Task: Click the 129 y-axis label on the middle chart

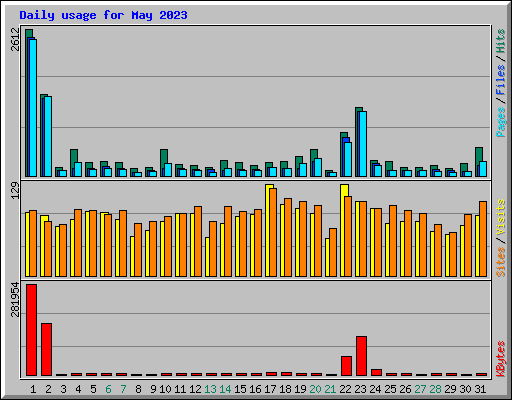Action: click(x=15, y=191)
